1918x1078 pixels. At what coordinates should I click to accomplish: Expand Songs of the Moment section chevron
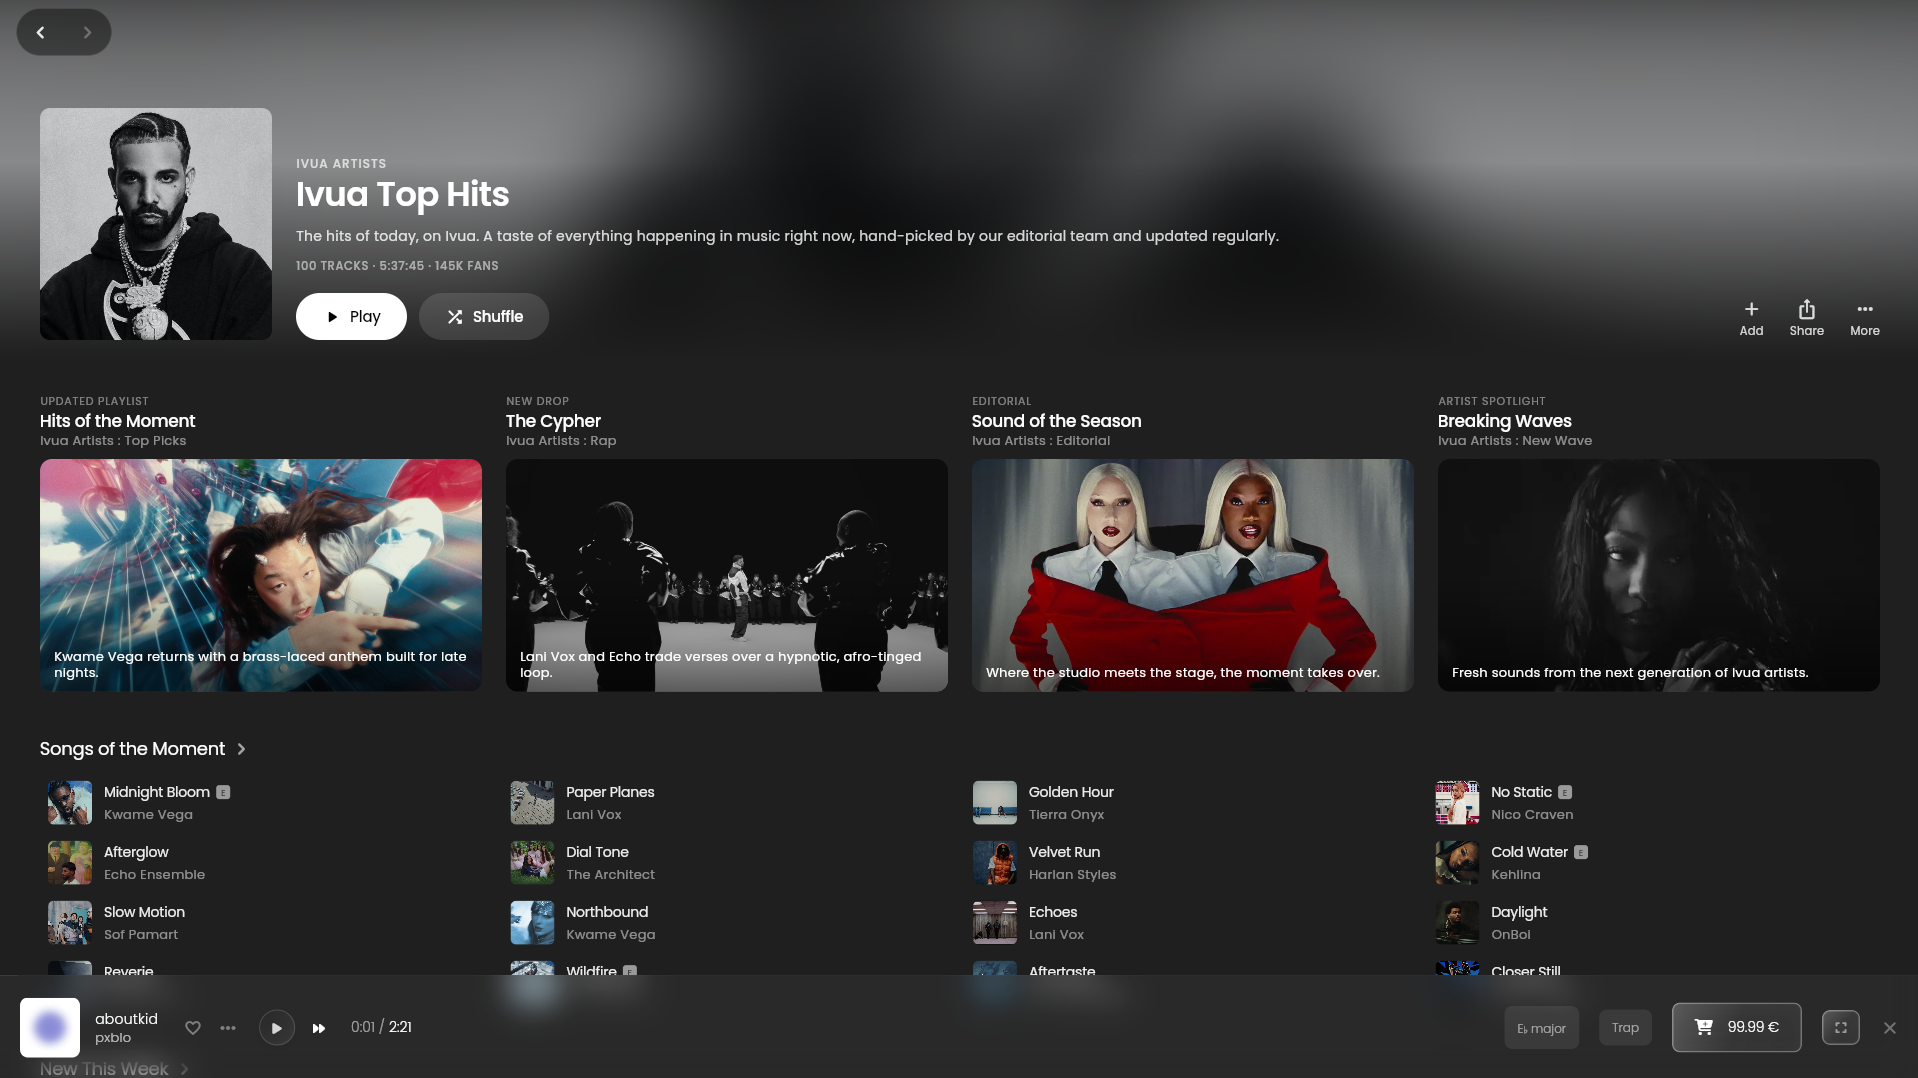click(x=241, y=749)
